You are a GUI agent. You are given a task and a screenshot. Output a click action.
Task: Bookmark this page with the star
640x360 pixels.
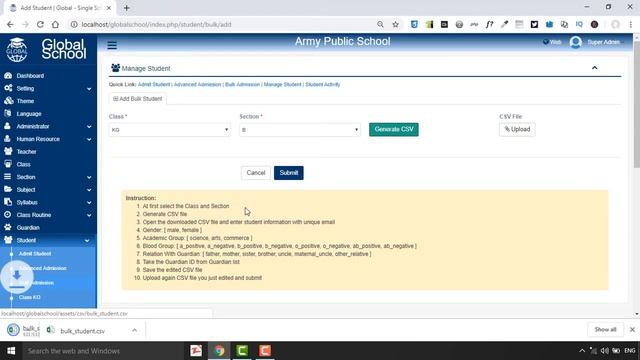coord(396,24)
